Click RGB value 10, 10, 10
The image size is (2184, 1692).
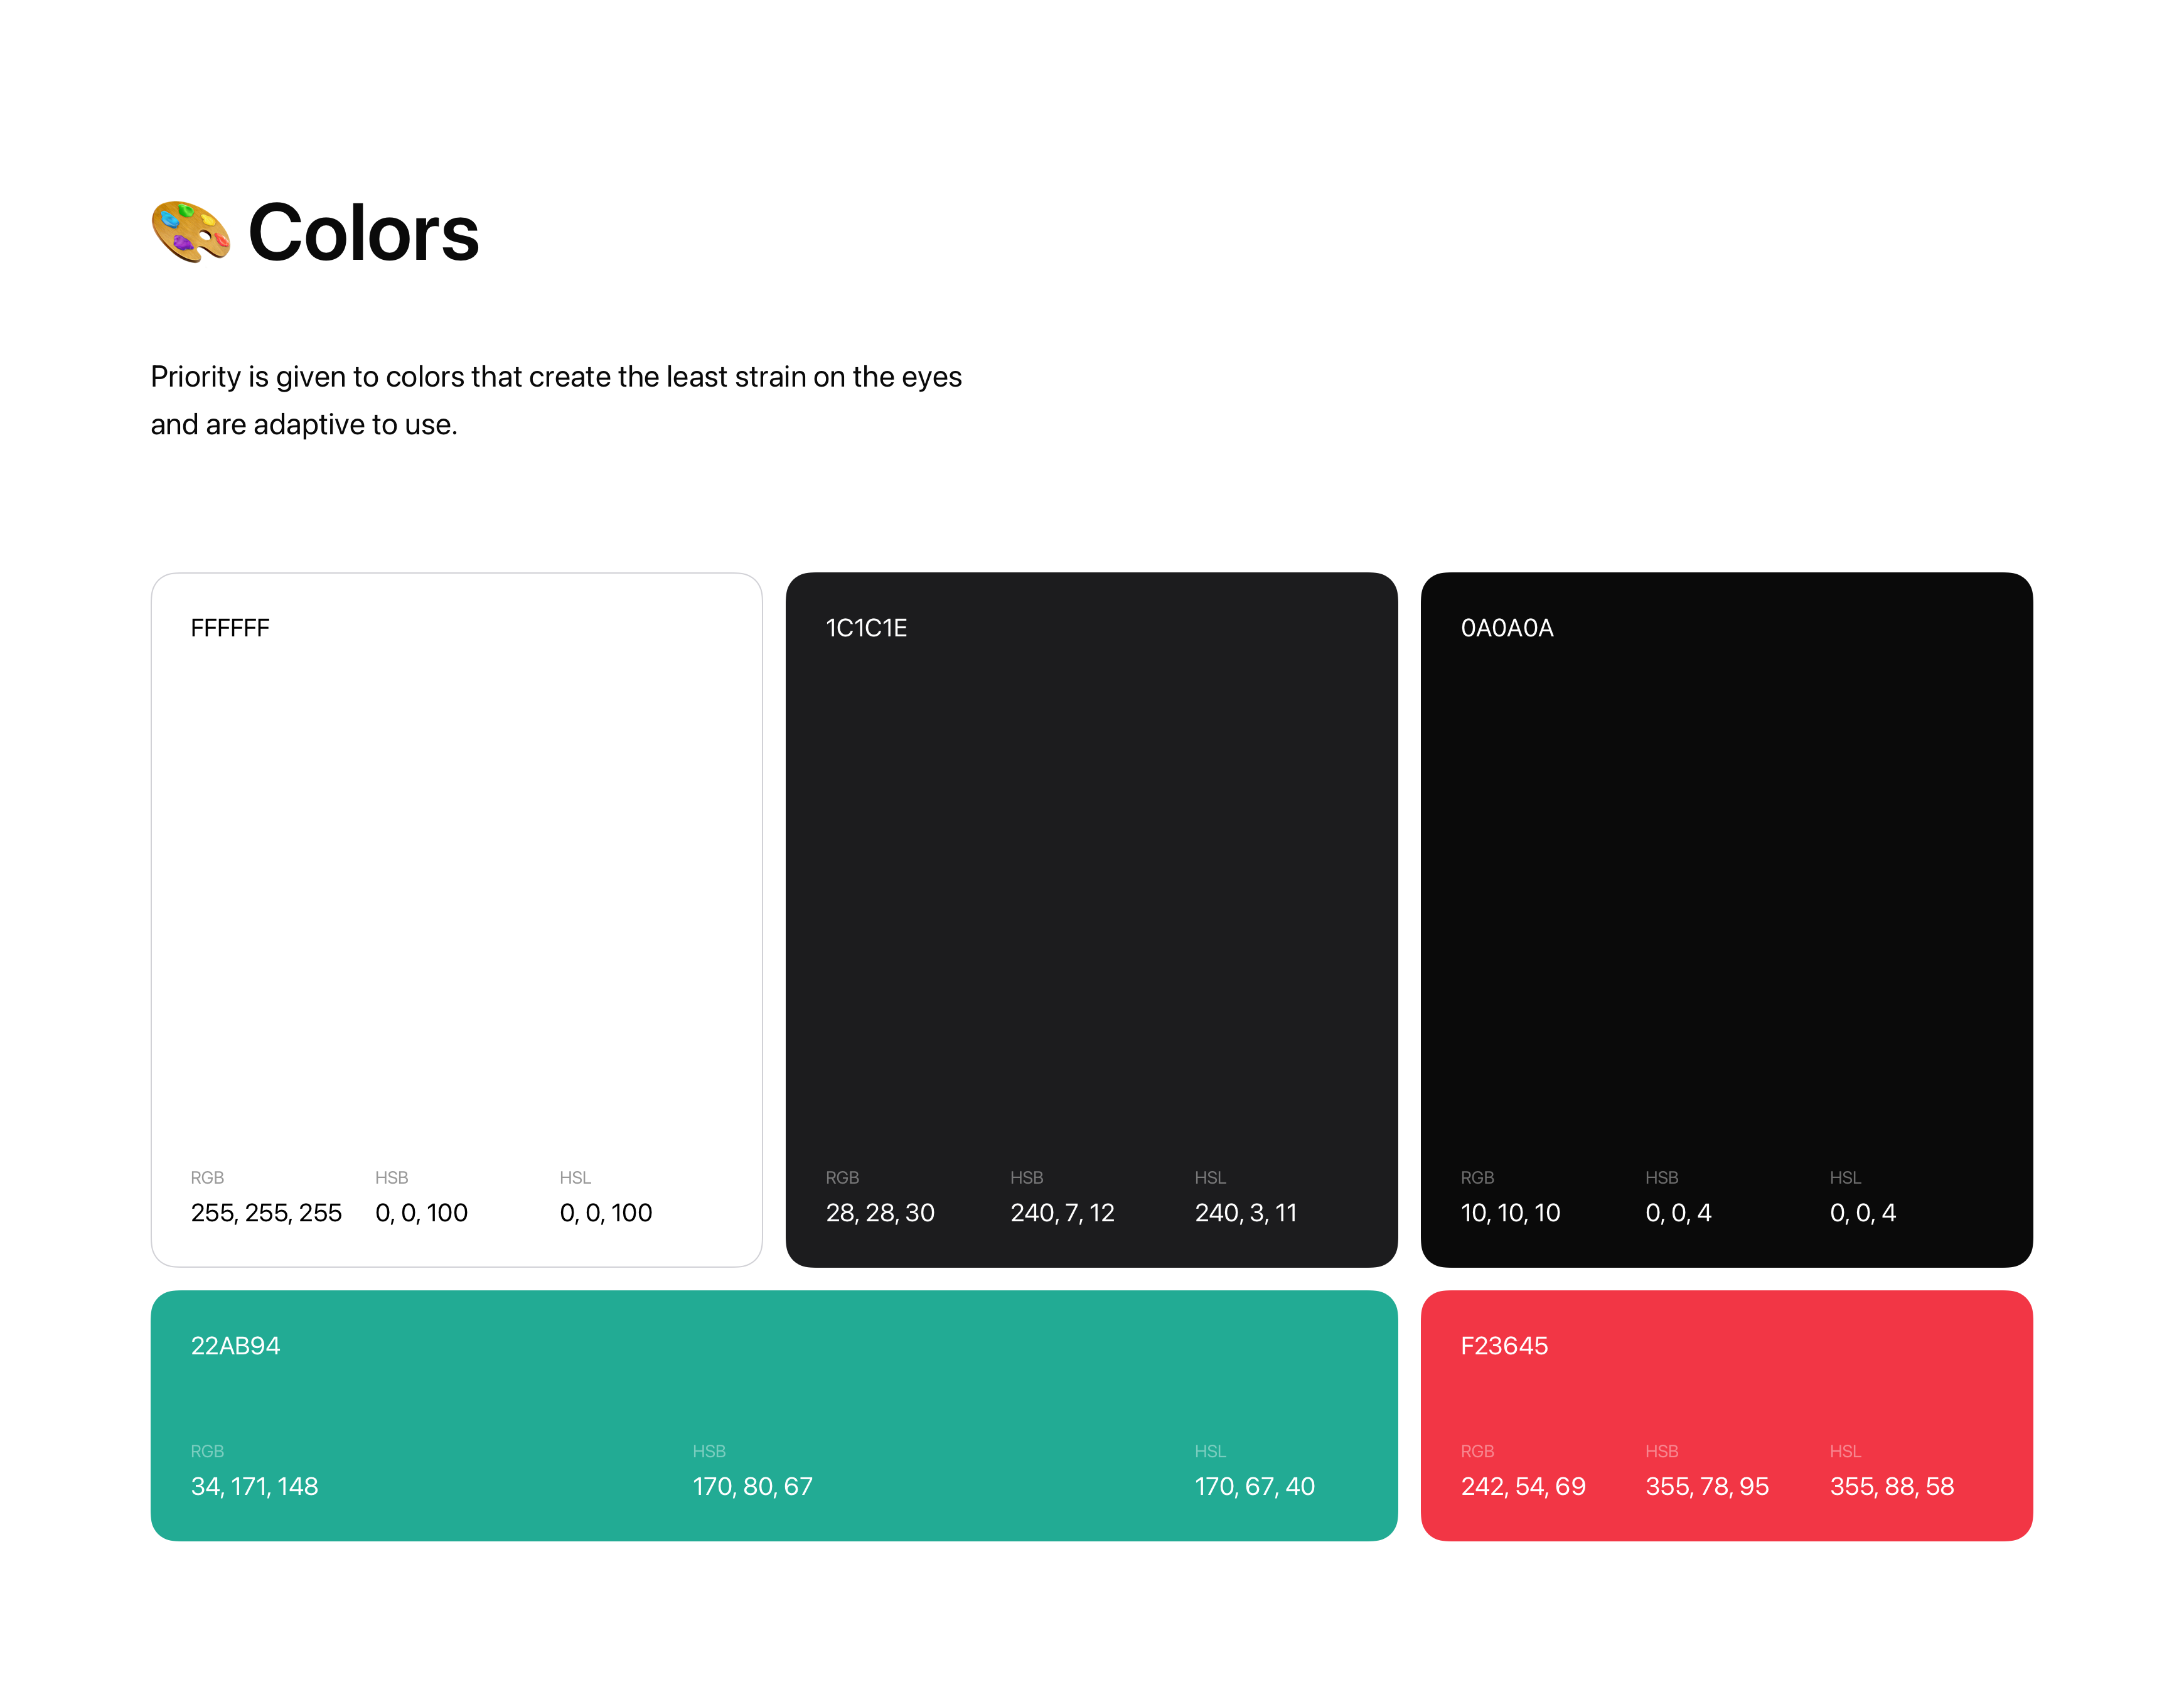[x=1510, y=1213]
